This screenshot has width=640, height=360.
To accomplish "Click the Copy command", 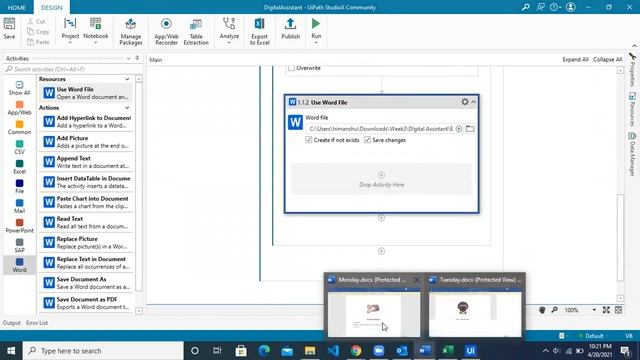I will [38, 32].
